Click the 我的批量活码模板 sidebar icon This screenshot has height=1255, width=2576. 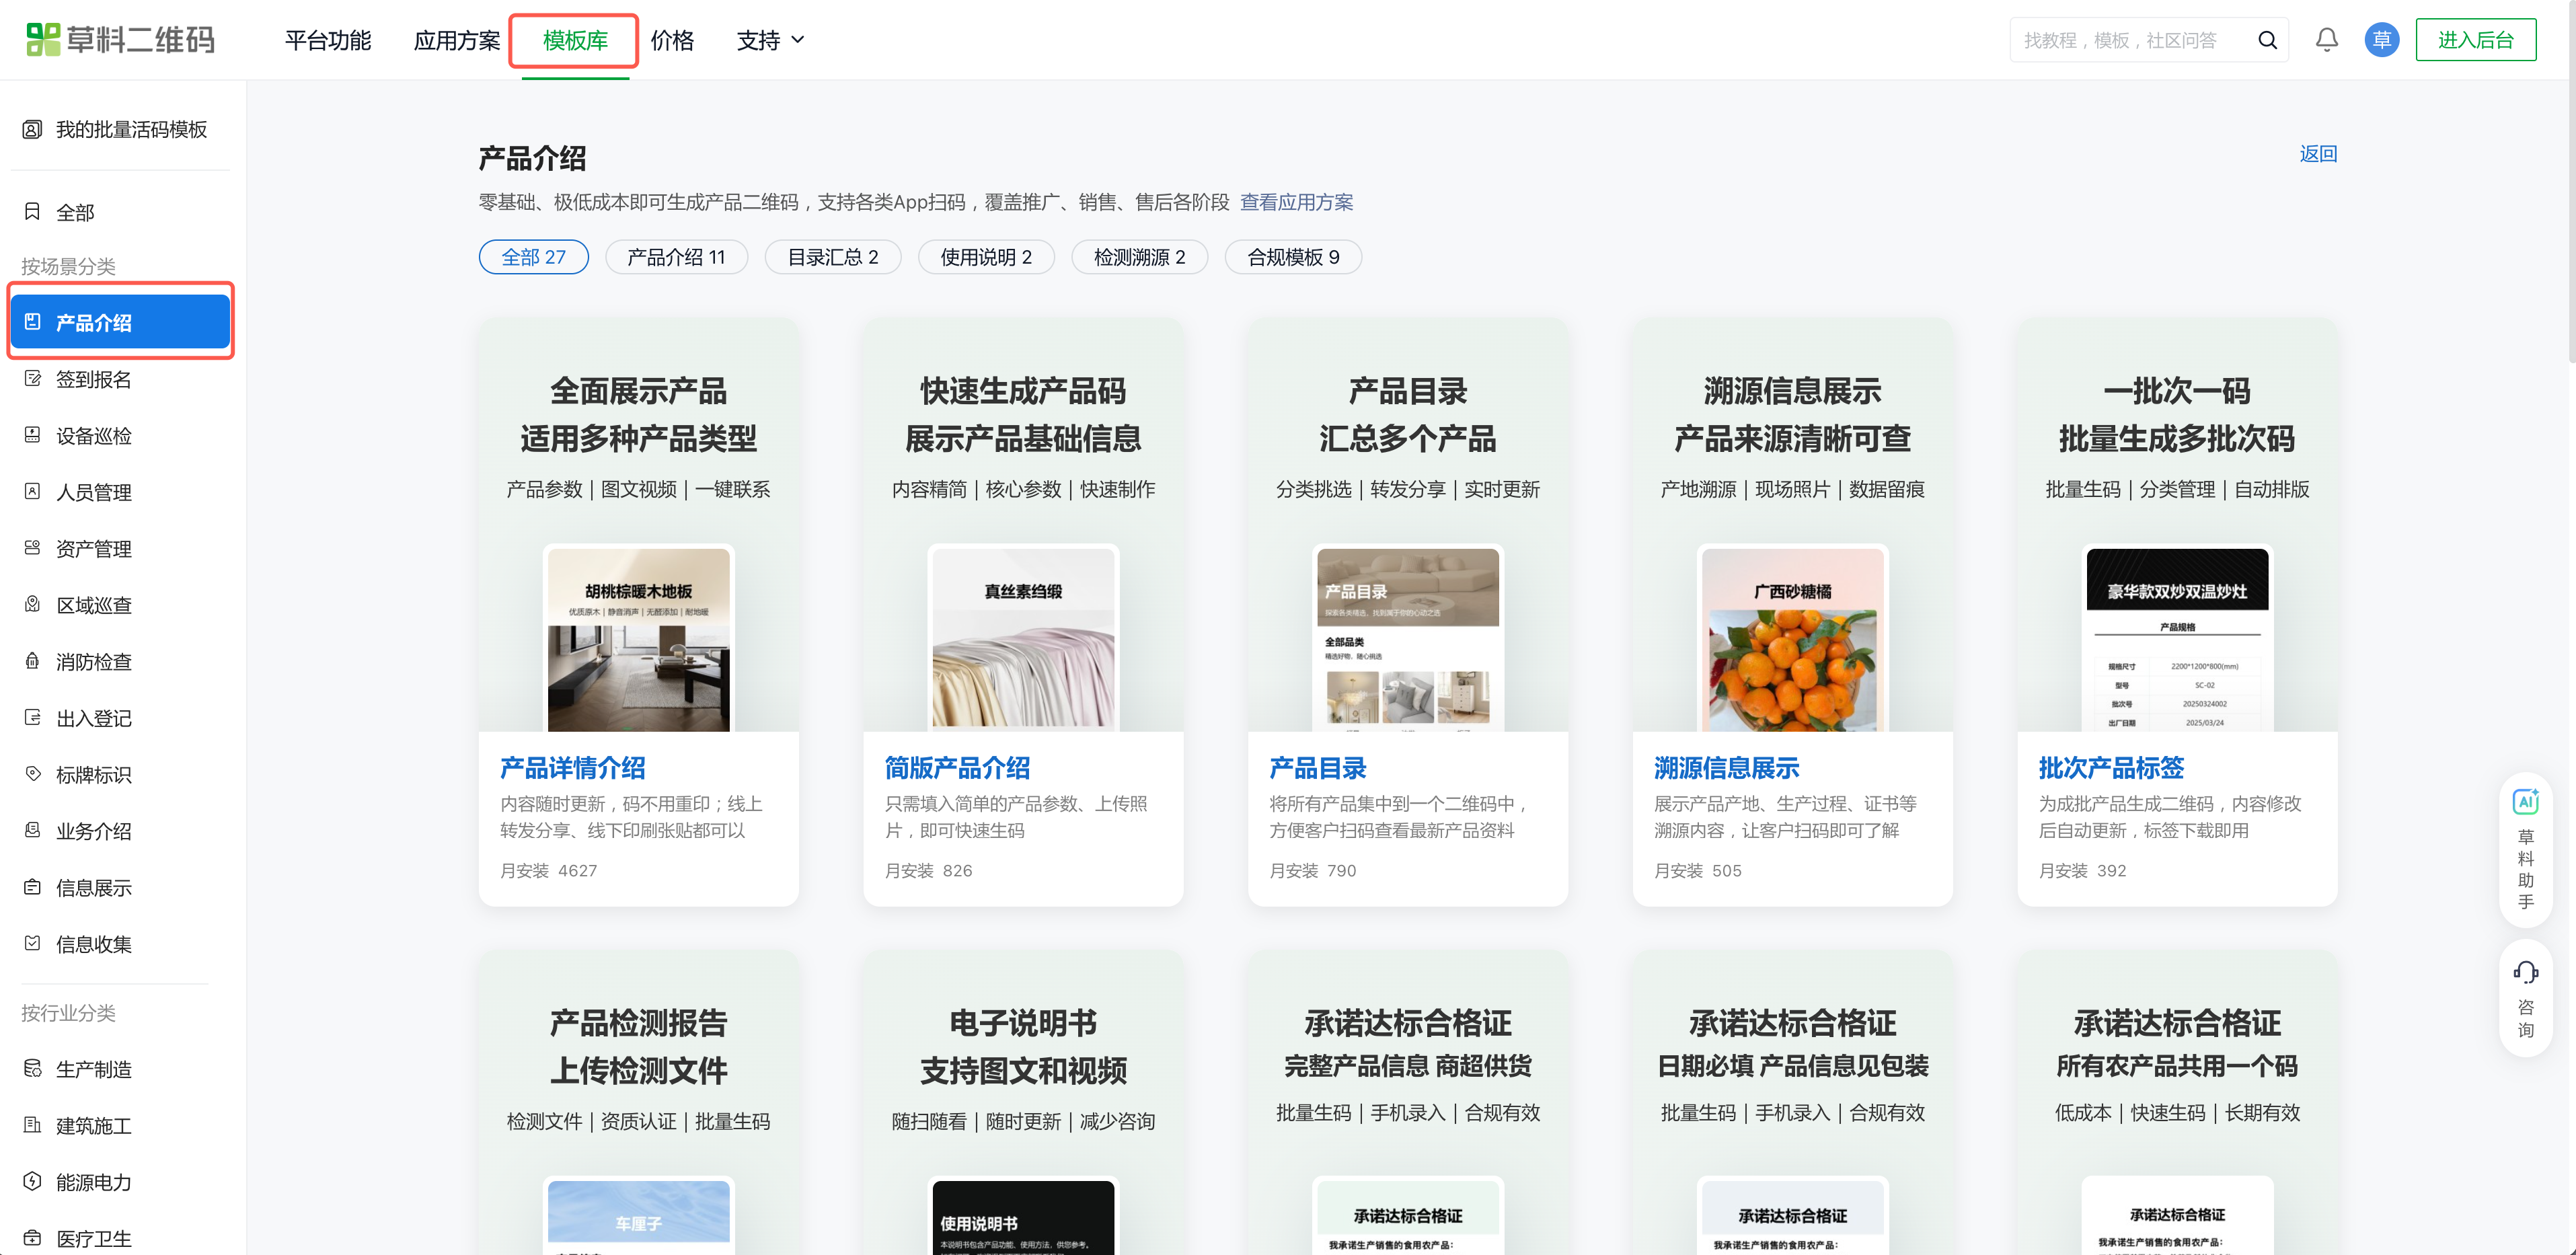(32, 129)
